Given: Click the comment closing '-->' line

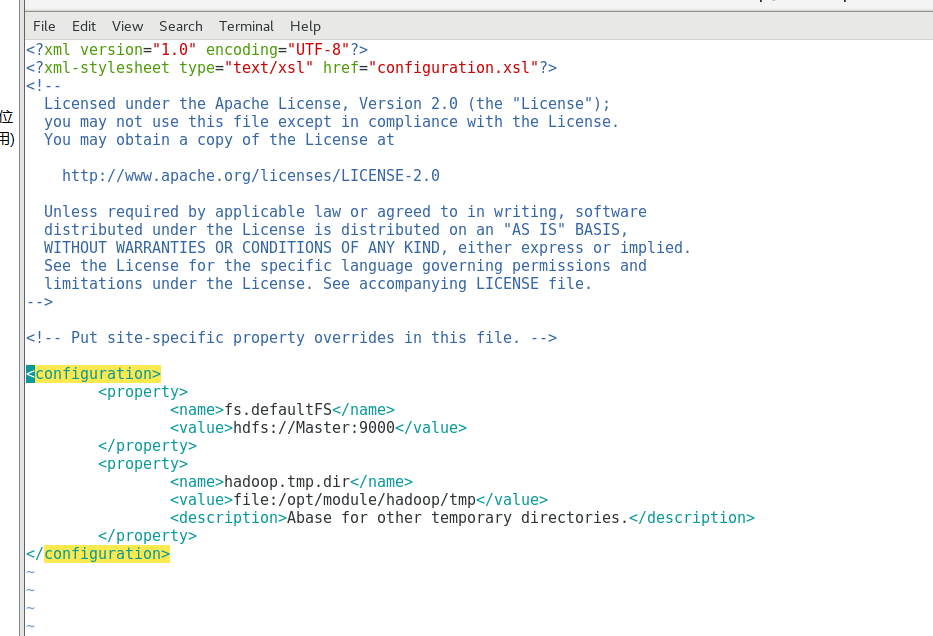Looking at the screenshot, I should point(40,302).
